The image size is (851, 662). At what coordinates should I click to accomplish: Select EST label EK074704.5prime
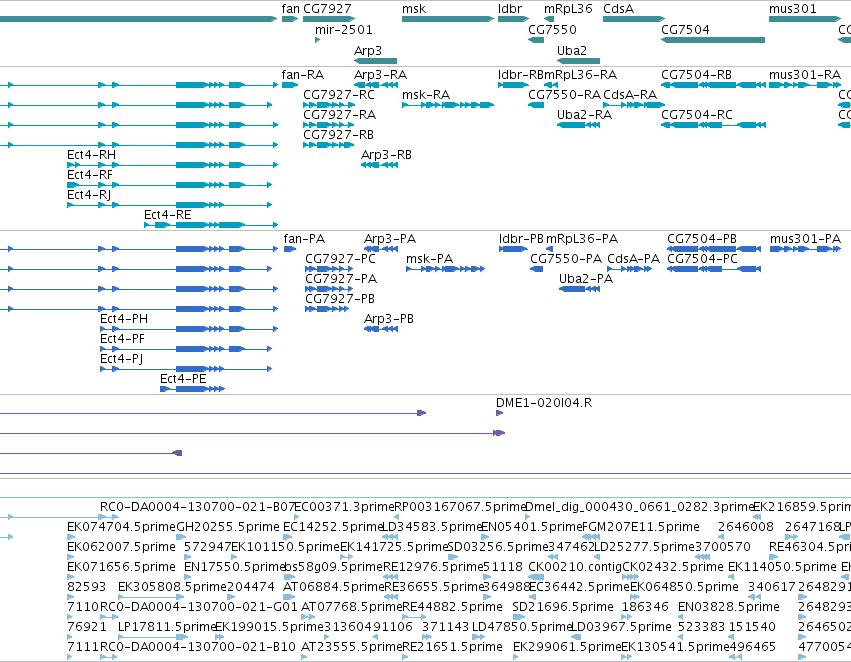pos(122,526)
